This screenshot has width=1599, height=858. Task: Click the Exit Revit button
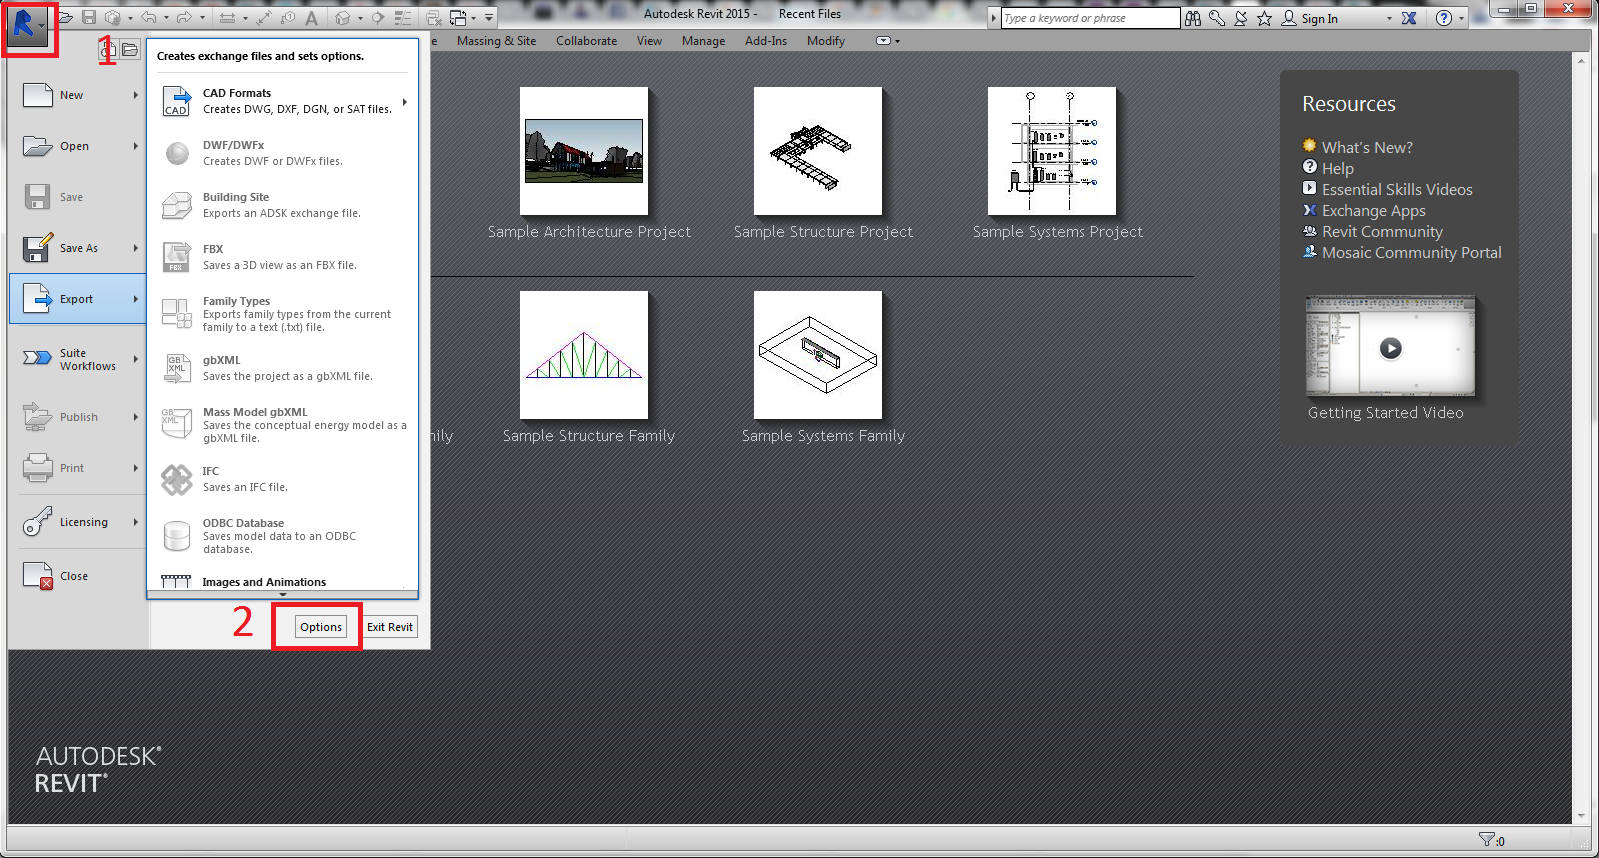point(390,627)
